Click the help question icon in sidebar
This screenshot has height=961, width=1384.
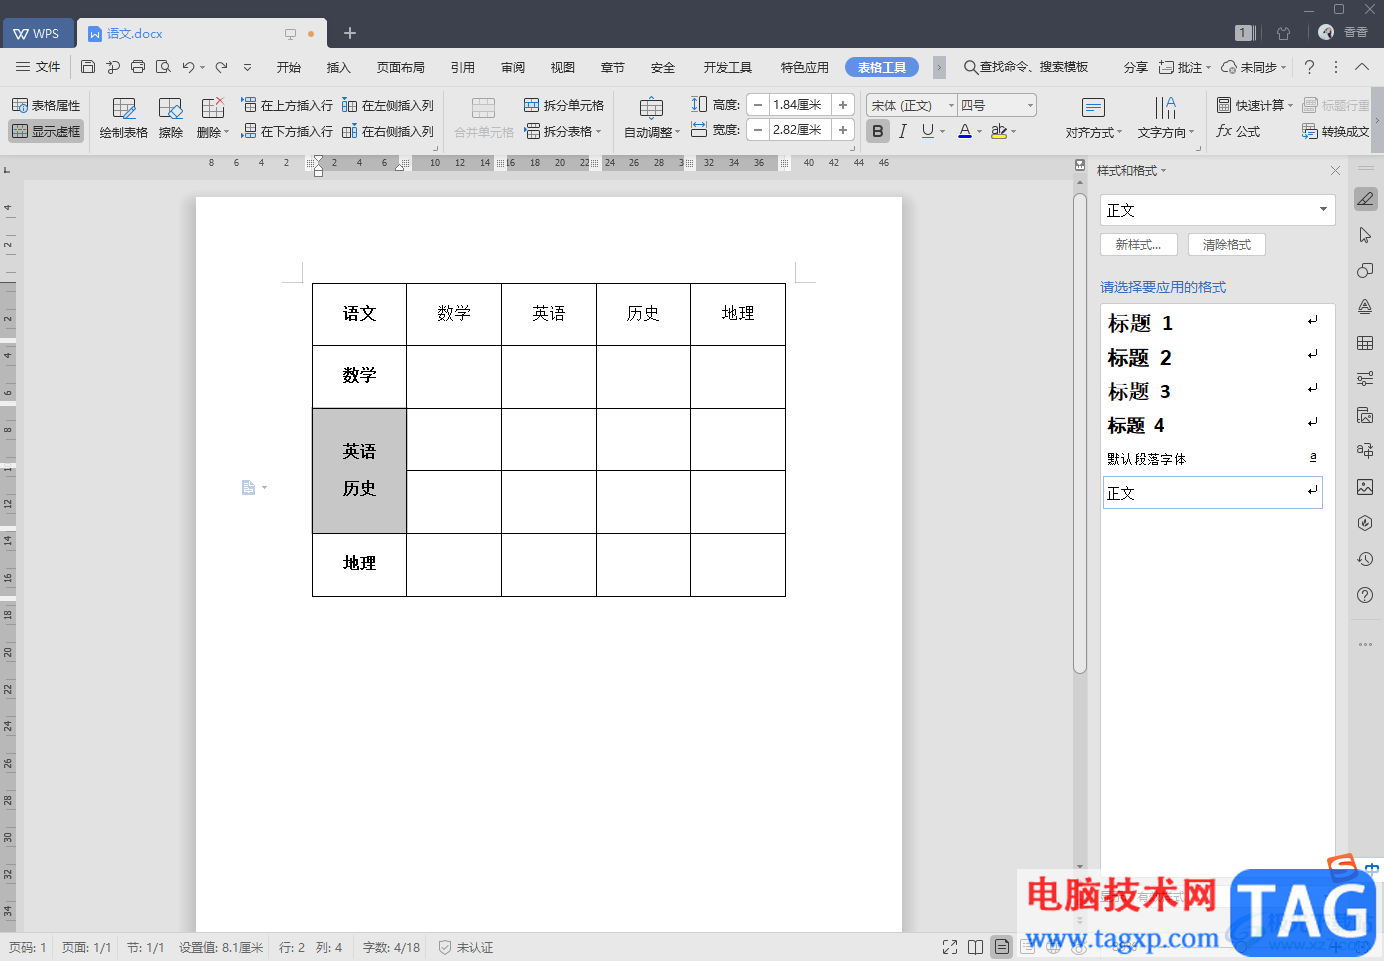pos(1365,595)
